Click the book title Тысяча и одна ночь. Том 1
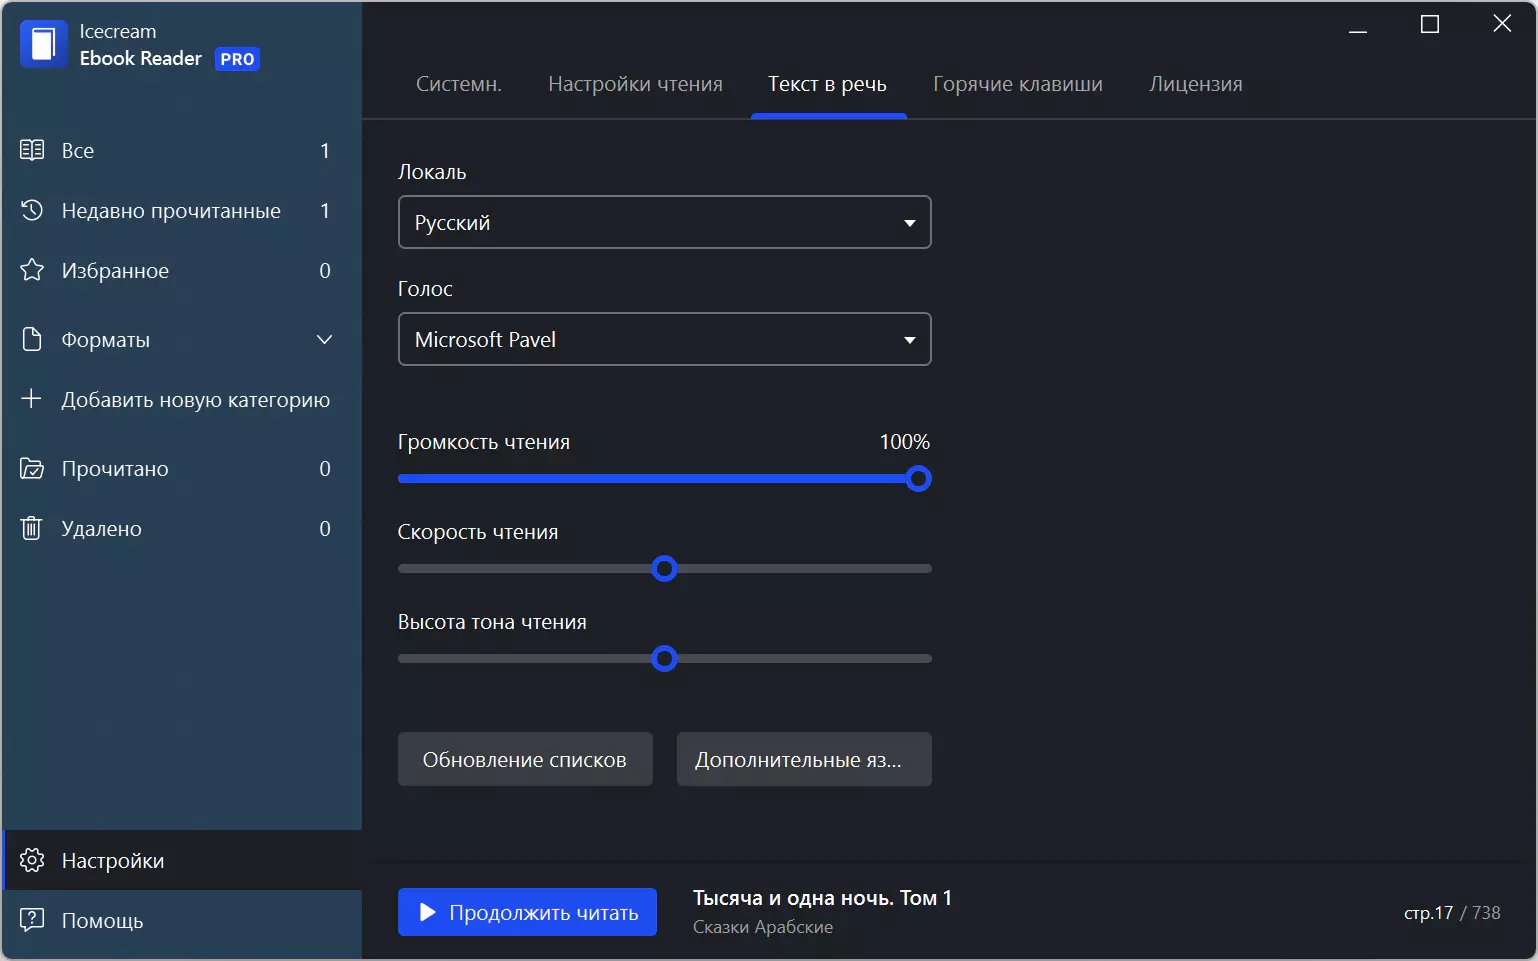Viewport: 1538px width, 961px height. tap(822, 898)
